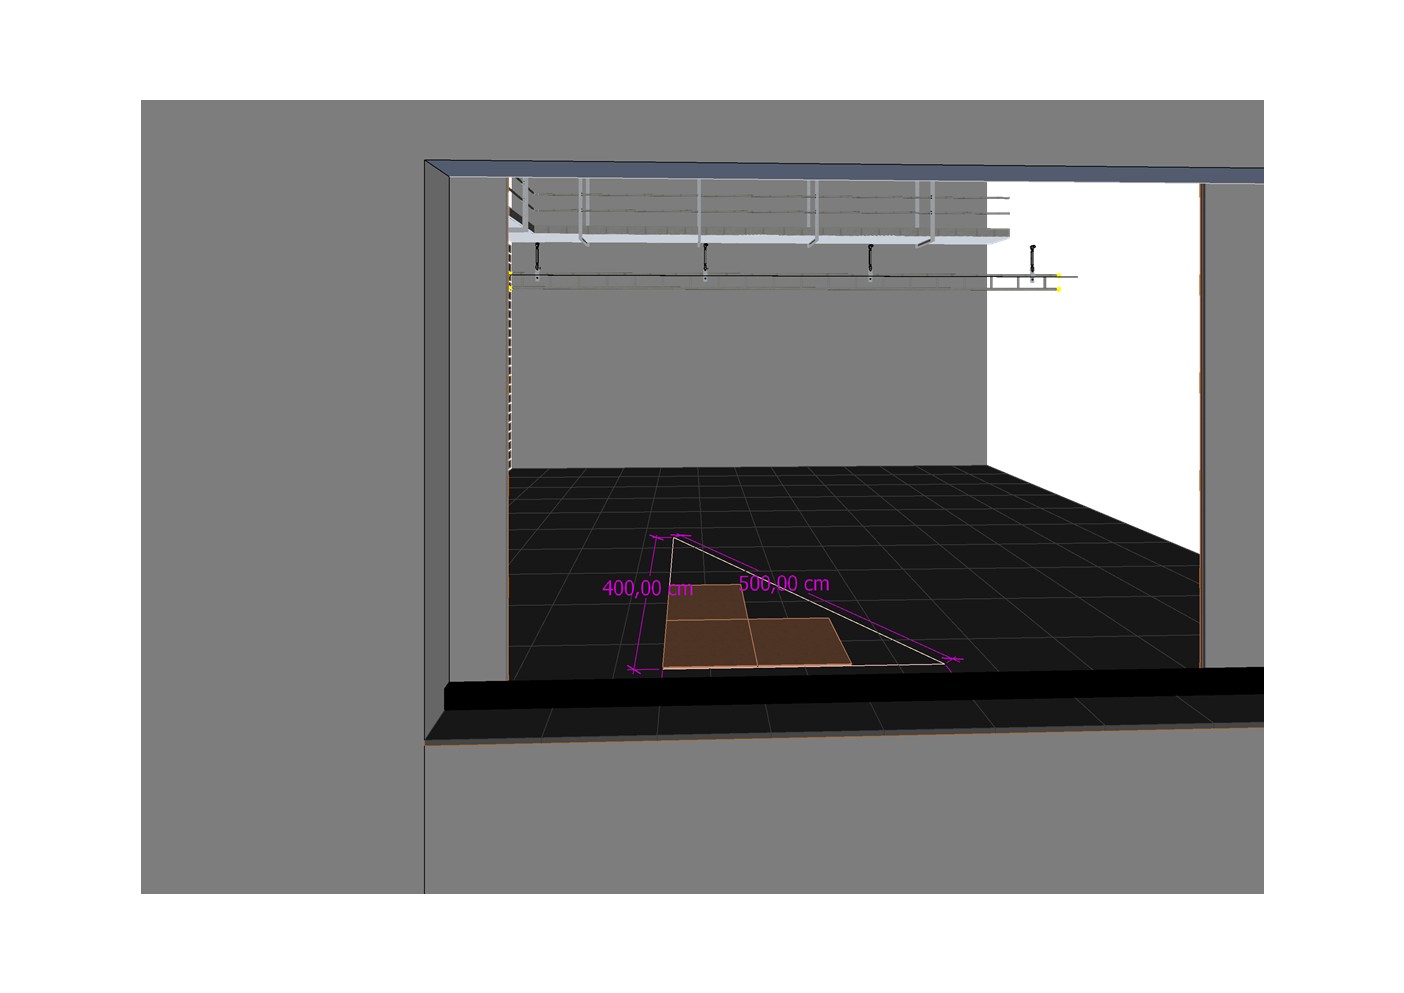The width and height of the screenshot is (1404, 993).
Task: Select the leftmost hanging lighting clamp
Action: [537, 258]
